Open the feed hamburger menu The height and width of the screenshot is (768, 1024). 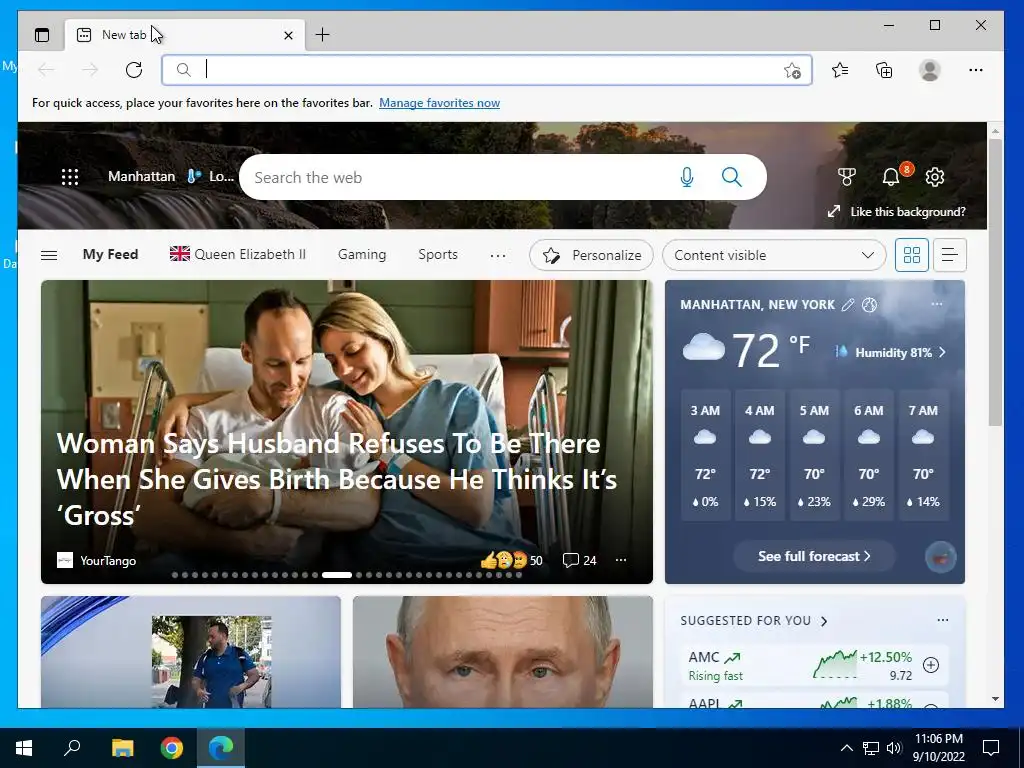pos(49,255)
